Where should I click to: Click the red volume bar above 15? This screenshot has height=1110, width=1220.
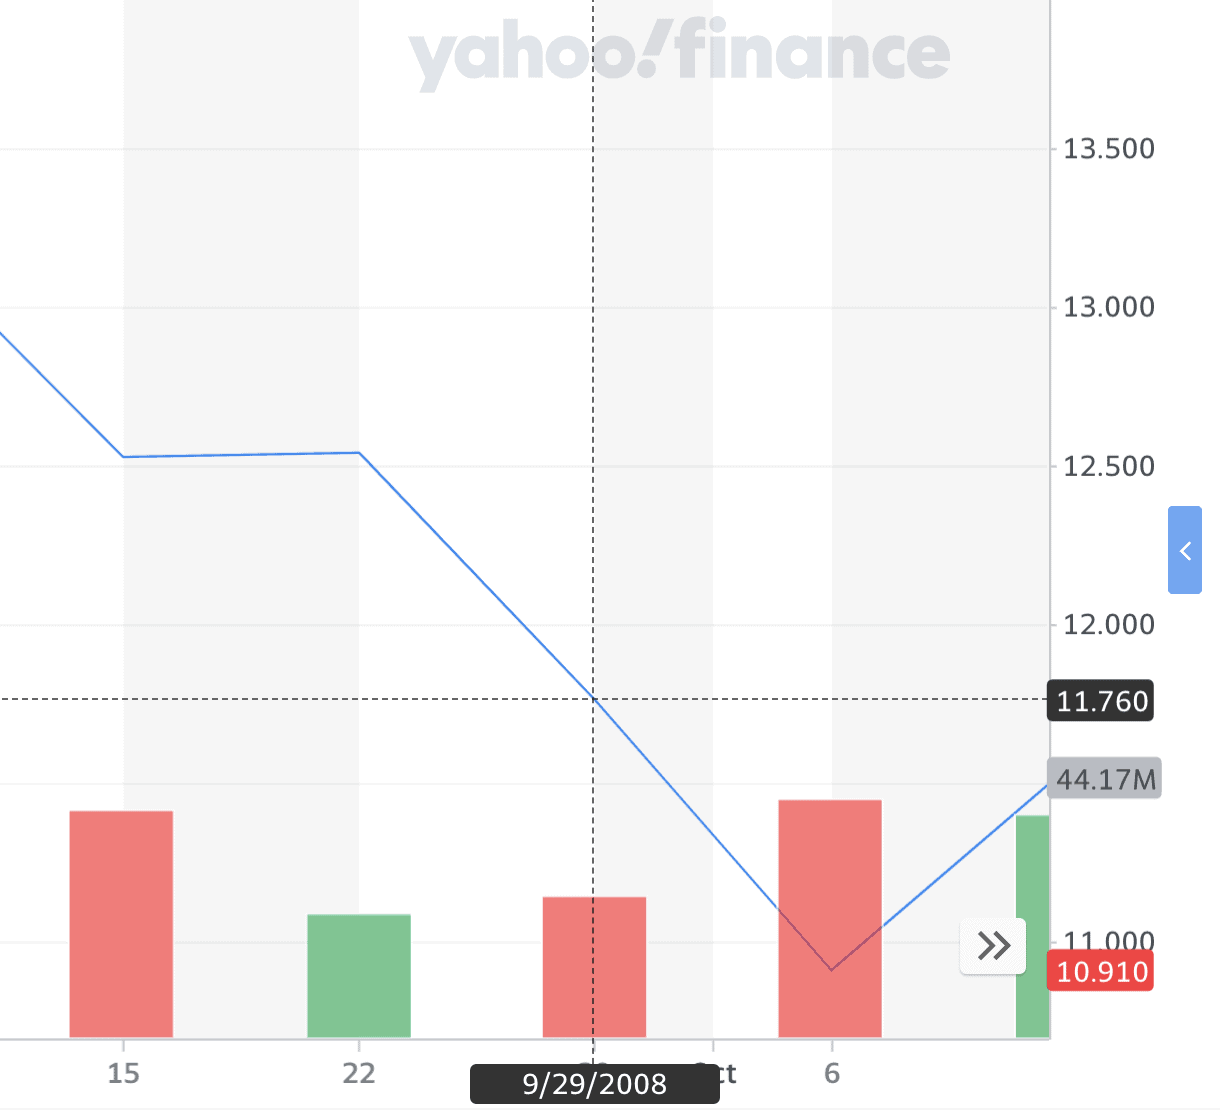pos(121,924)
